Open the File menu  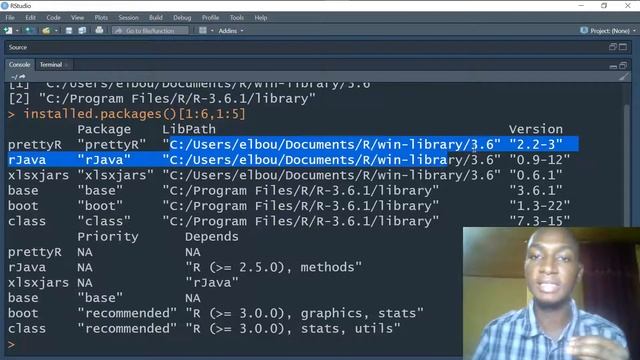pos(10,18)
